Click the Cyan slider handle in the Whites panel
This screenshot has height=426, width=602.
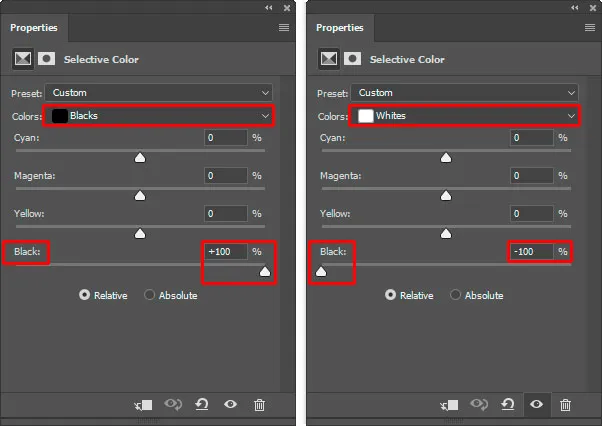click(446, 158)
